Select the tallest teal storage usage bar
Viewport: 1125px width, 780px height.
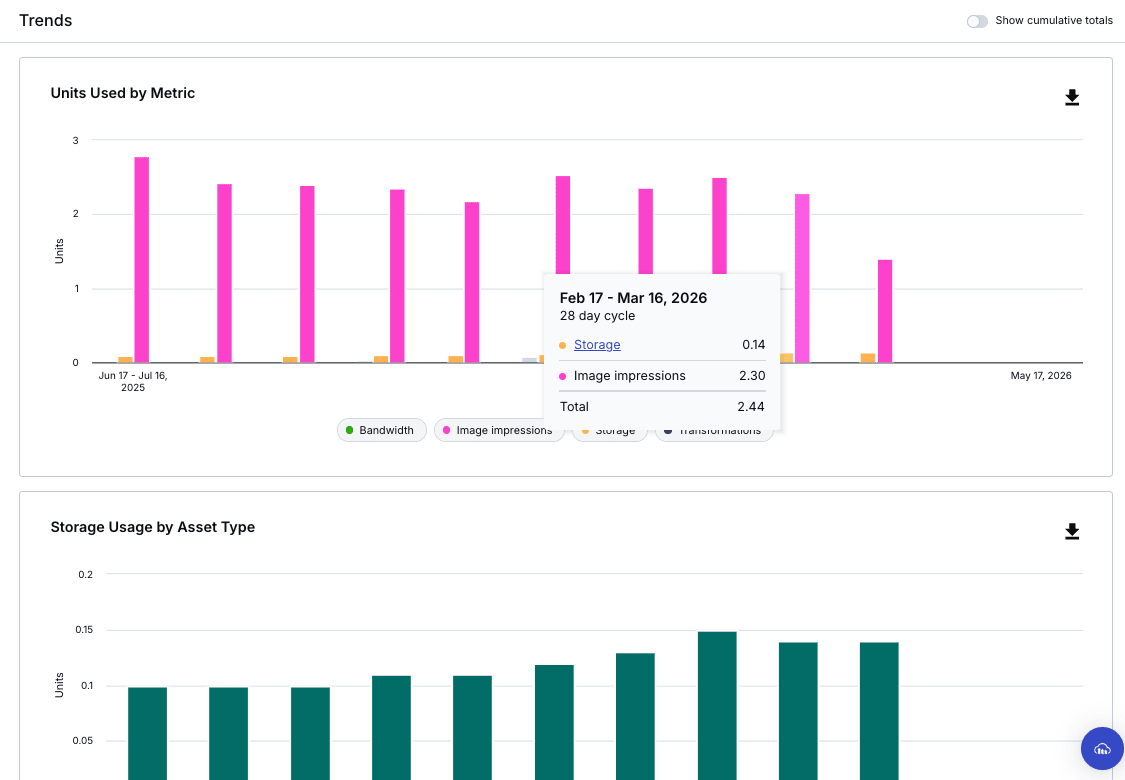tap(717, 700)
